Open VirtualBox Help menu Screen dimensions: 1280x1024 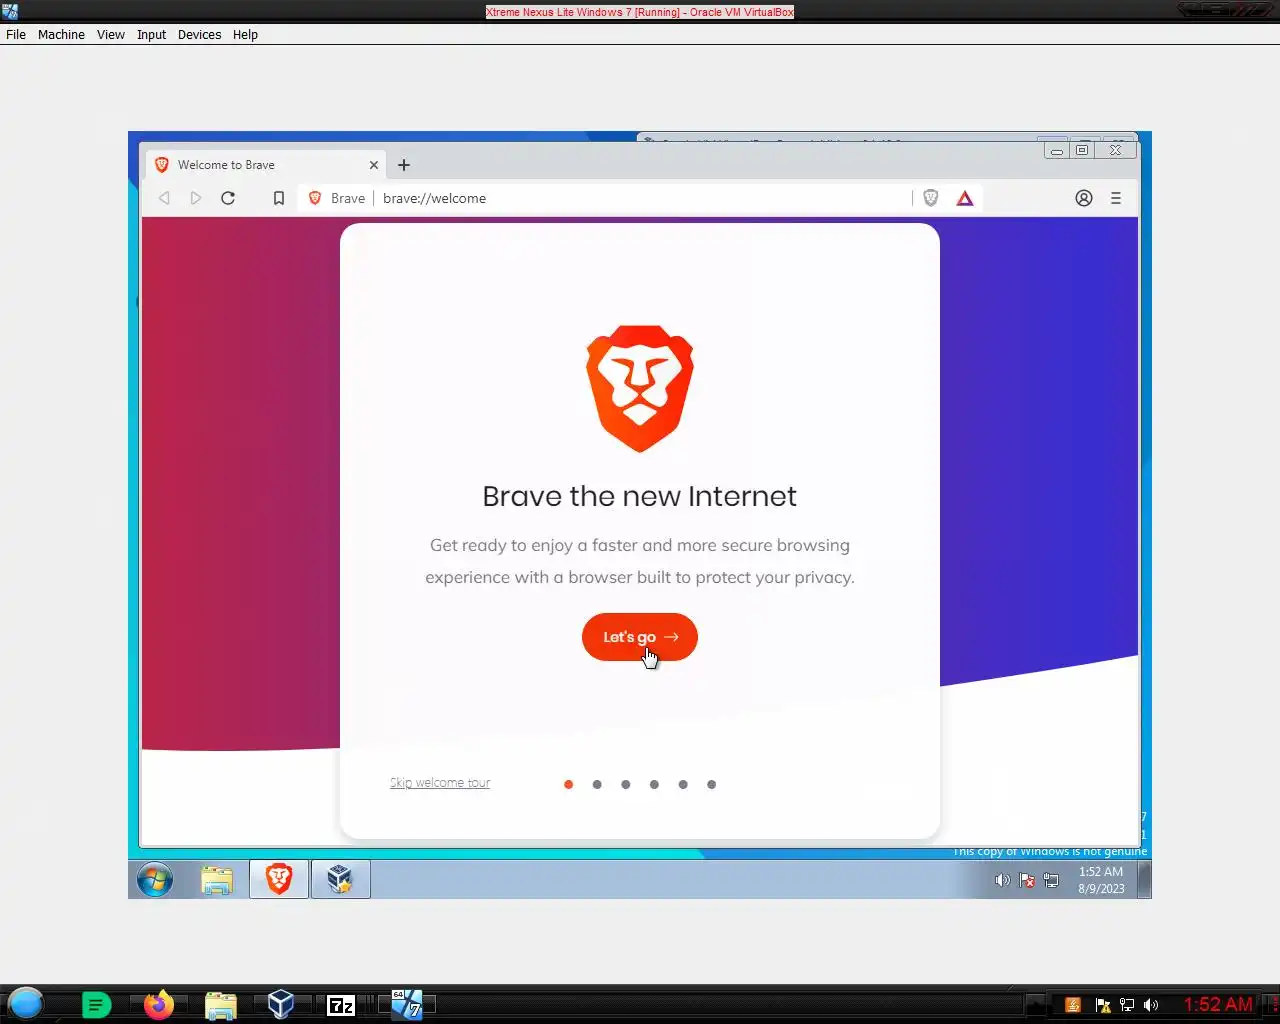point(246,34)
